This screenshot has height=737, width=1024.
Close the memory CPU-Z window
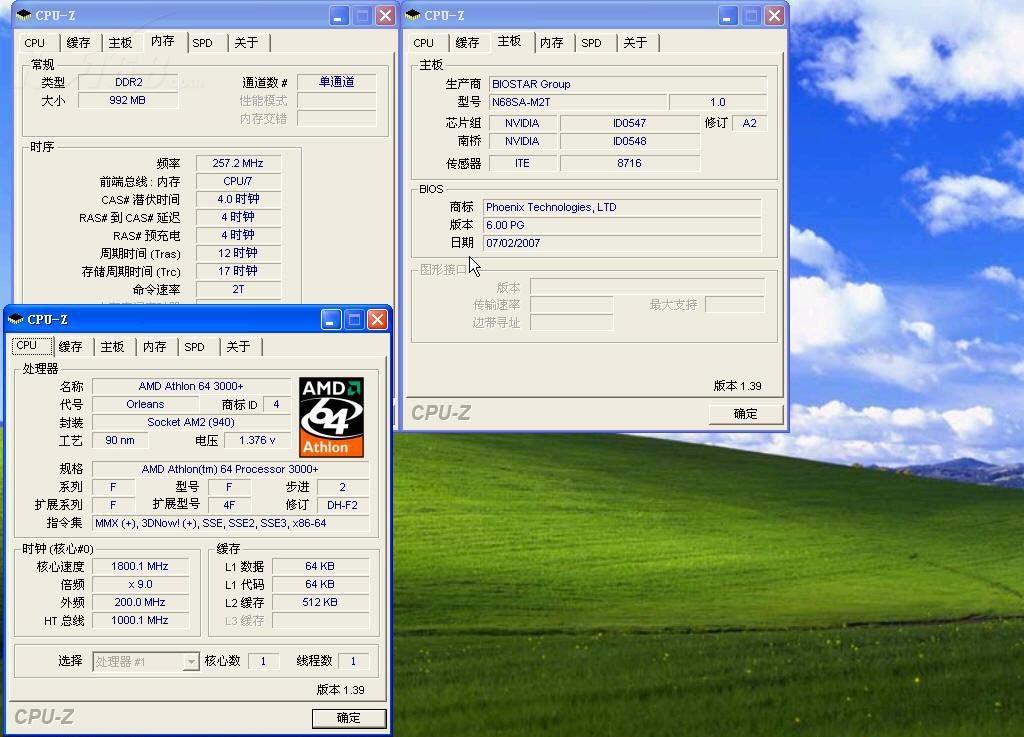tap(385, 16)
